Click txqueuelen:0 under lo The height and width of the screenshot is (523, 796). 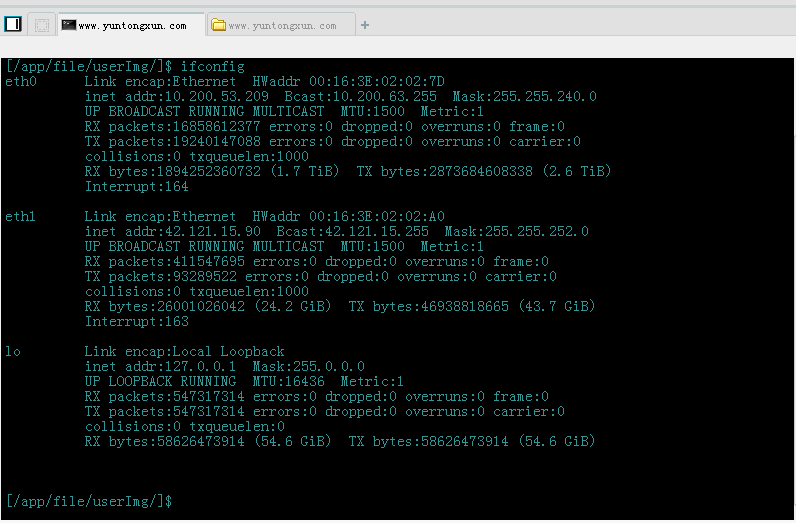(237, 427)
